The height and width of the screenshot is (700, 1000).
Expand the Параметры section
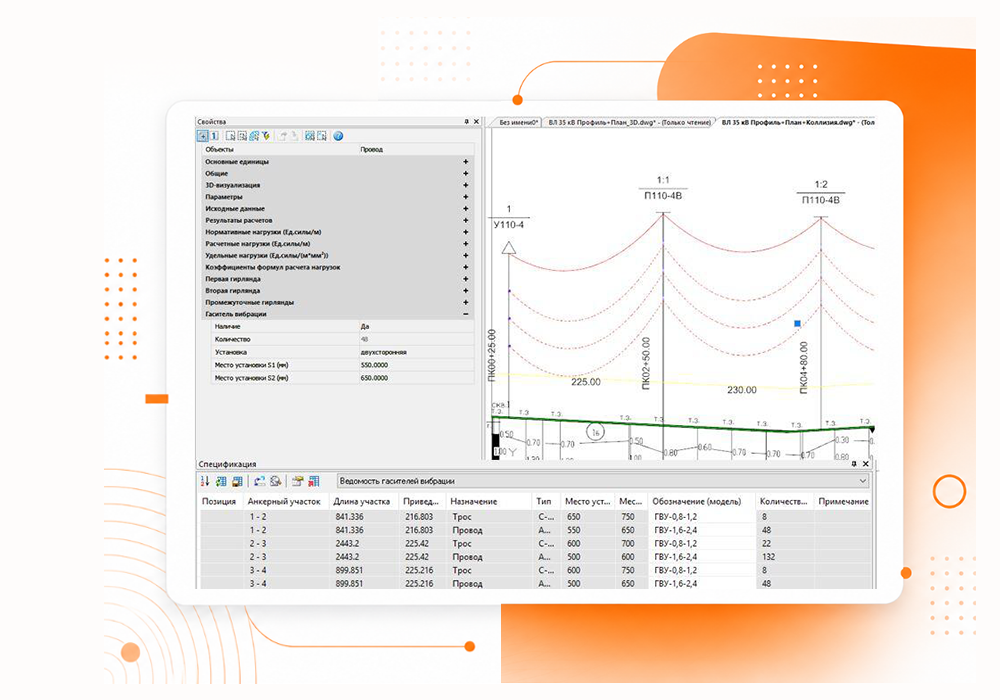pyautogui.click(x=466, y=197)
